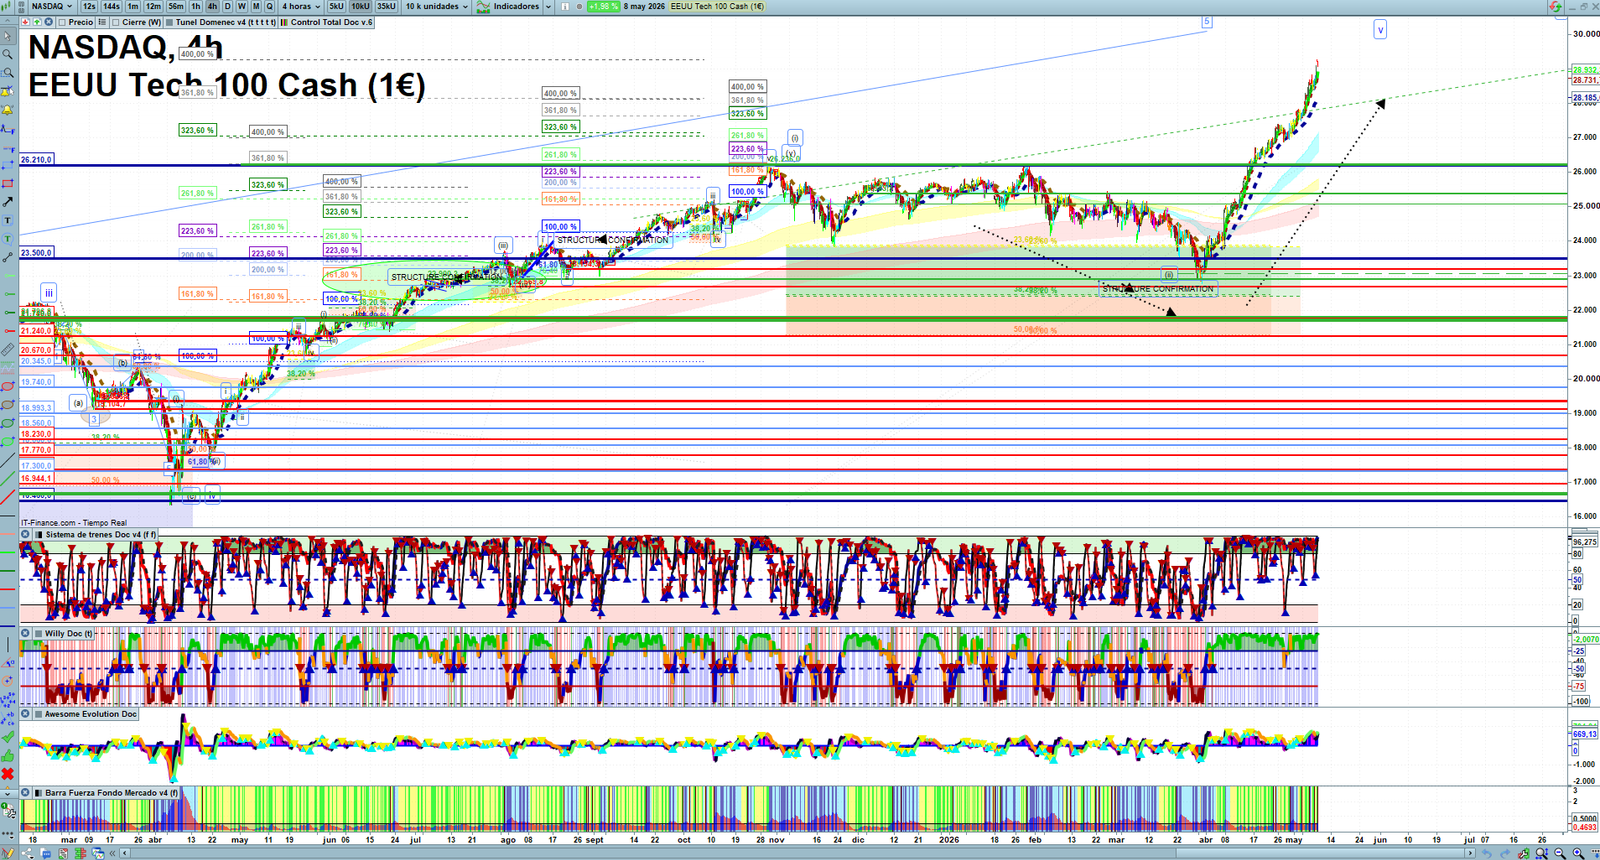Screen dimensions: 1600x860
Task: Toggle the Cierre (W) checkbox
Action: [116, 22]
